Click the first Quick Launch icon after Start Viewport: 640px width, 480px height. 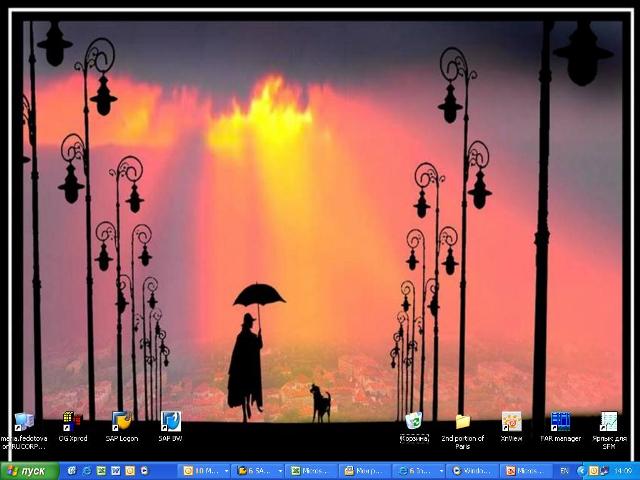coord(72,471)
